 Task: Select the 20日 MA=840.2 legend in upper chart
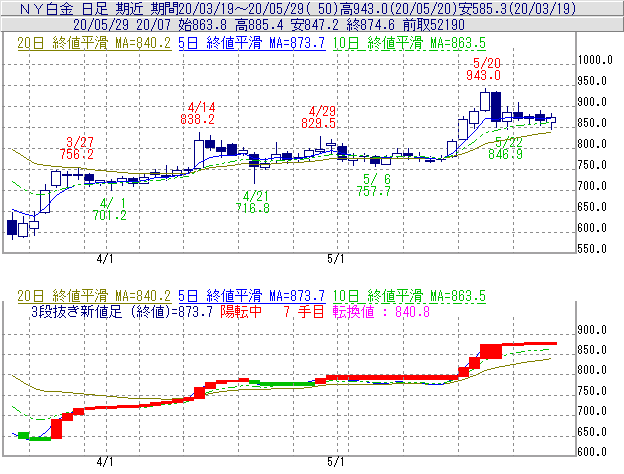click(x=94, y=43)
